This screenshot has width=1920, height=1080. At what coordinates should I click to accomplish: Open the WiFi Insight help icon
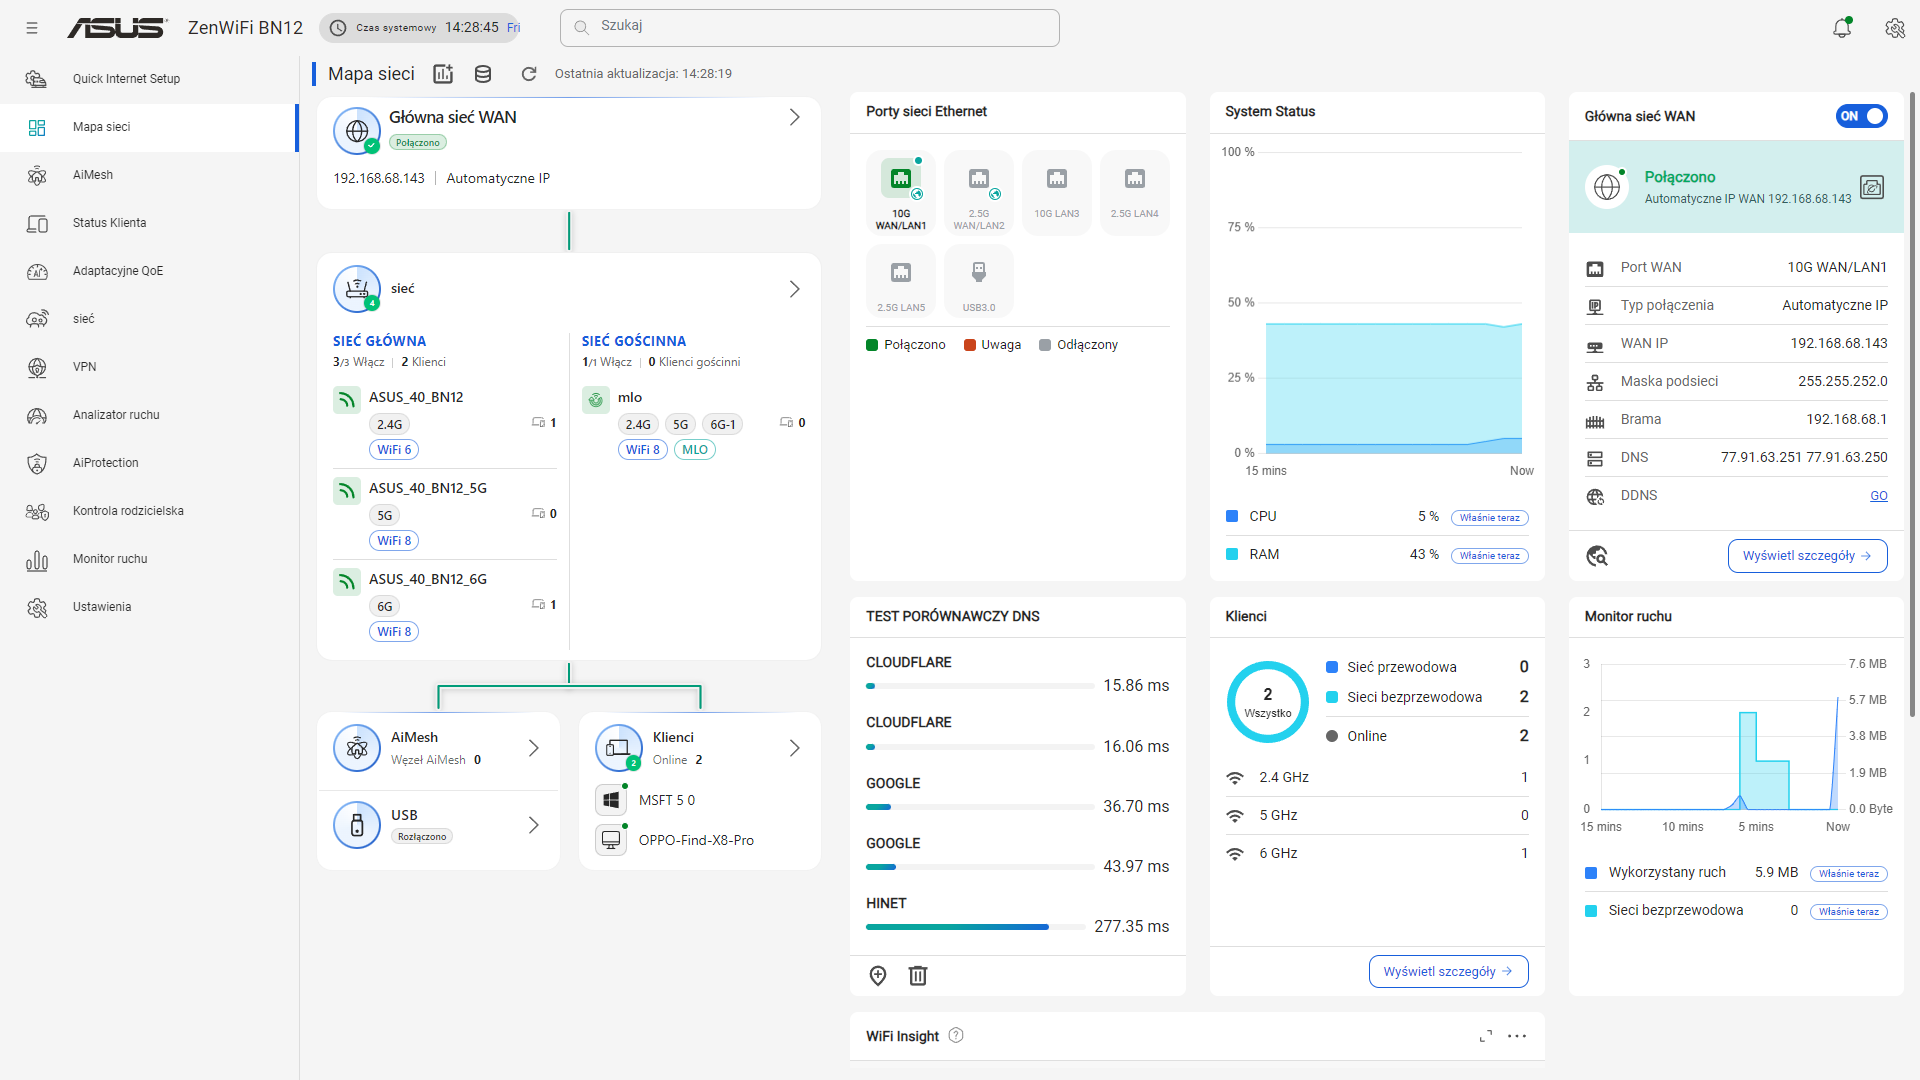956,1036
